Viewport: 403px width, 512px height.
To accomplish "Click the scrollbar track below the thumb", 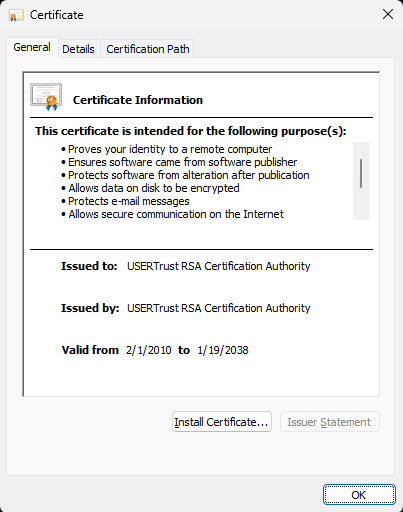I will point(361,204).
